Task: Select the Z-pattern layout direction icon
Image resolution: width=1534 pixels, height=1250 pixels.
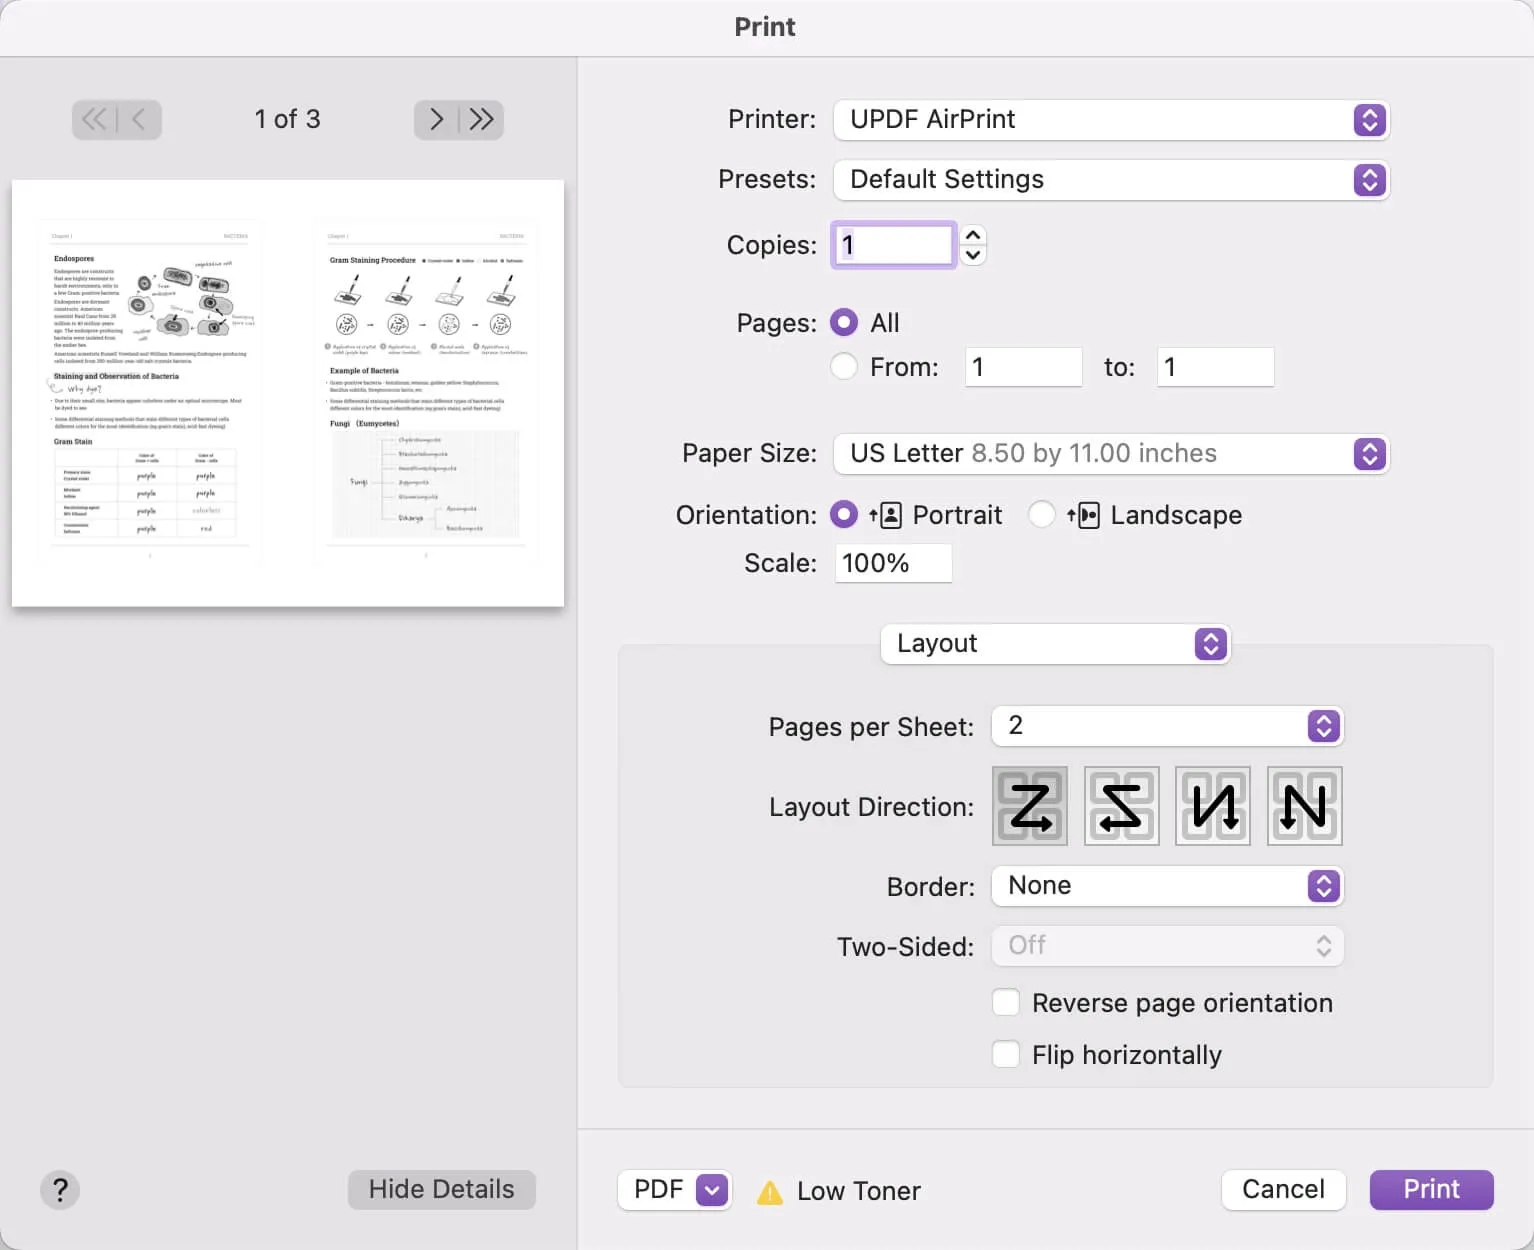Action: tap(1030, 806)
